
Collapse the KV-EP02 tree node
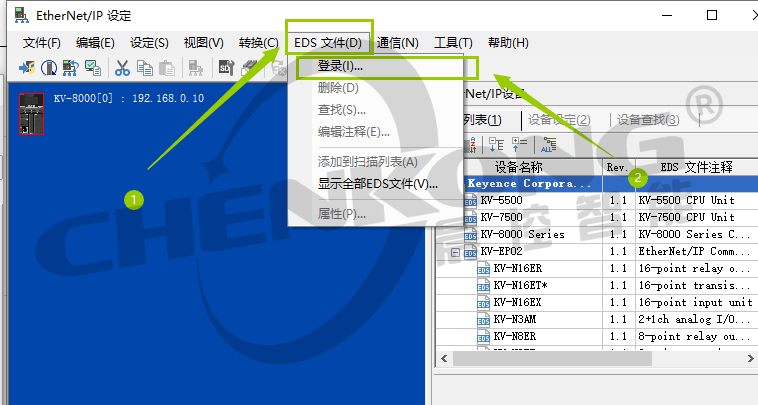456,252
